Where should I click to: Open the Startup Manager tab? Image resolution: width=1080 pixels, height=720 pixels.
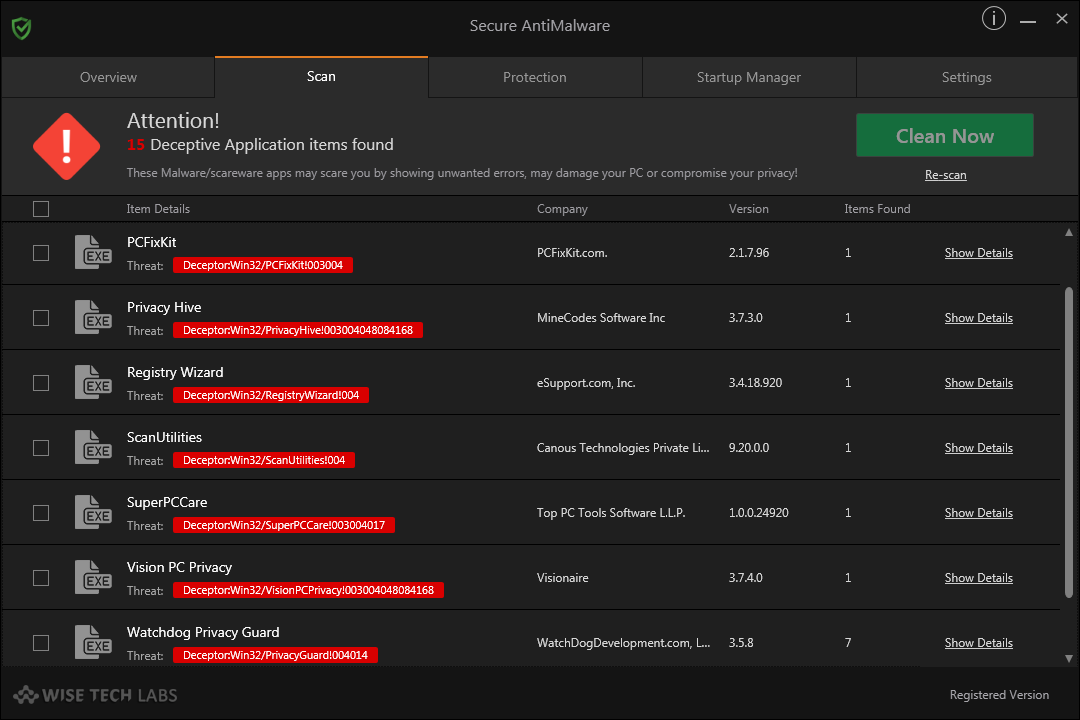pyautogui.click(x=749, y=77)
